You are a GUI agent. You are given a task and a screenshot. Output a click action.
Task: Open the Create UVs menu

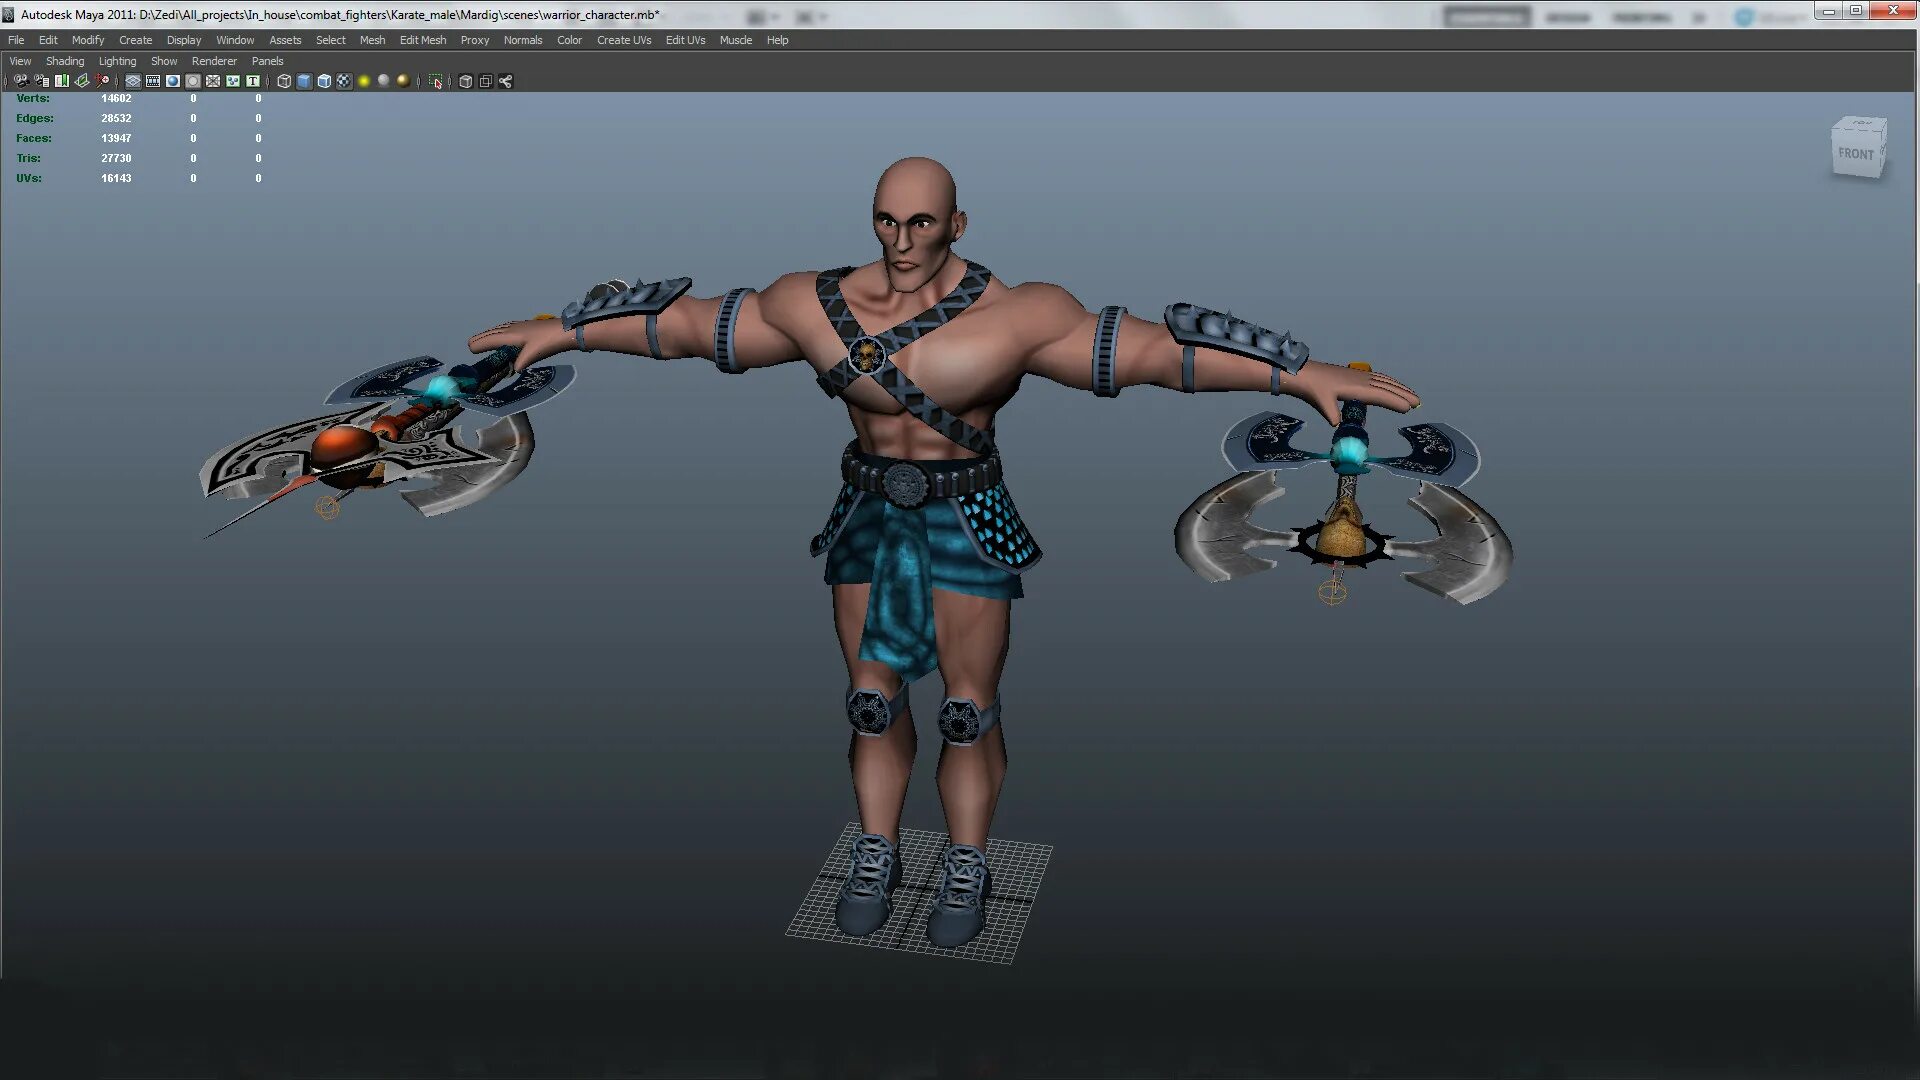coord(623,40)
